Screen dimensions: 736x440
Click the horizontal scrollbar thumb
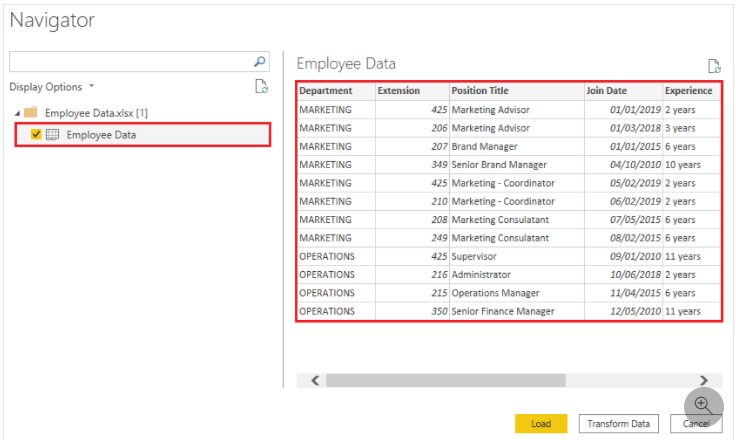[446, 380]
